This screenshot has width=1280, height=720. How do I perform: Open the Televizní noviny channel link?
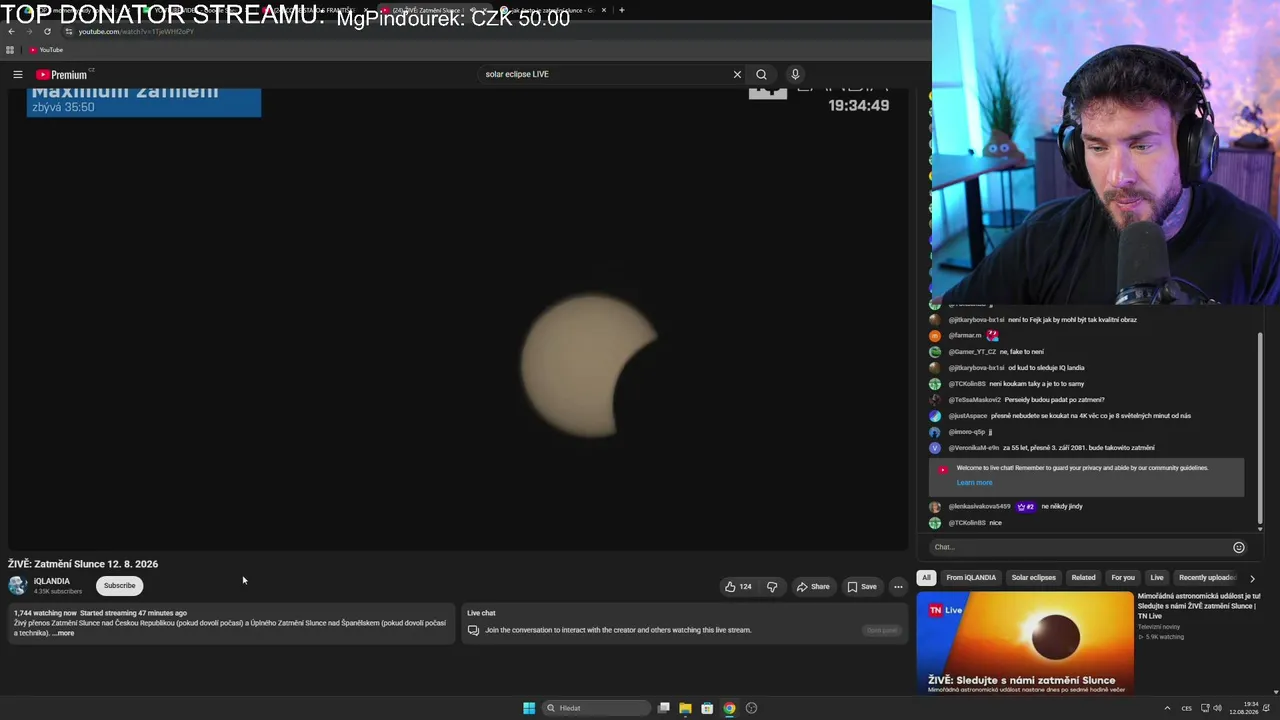1161,627
